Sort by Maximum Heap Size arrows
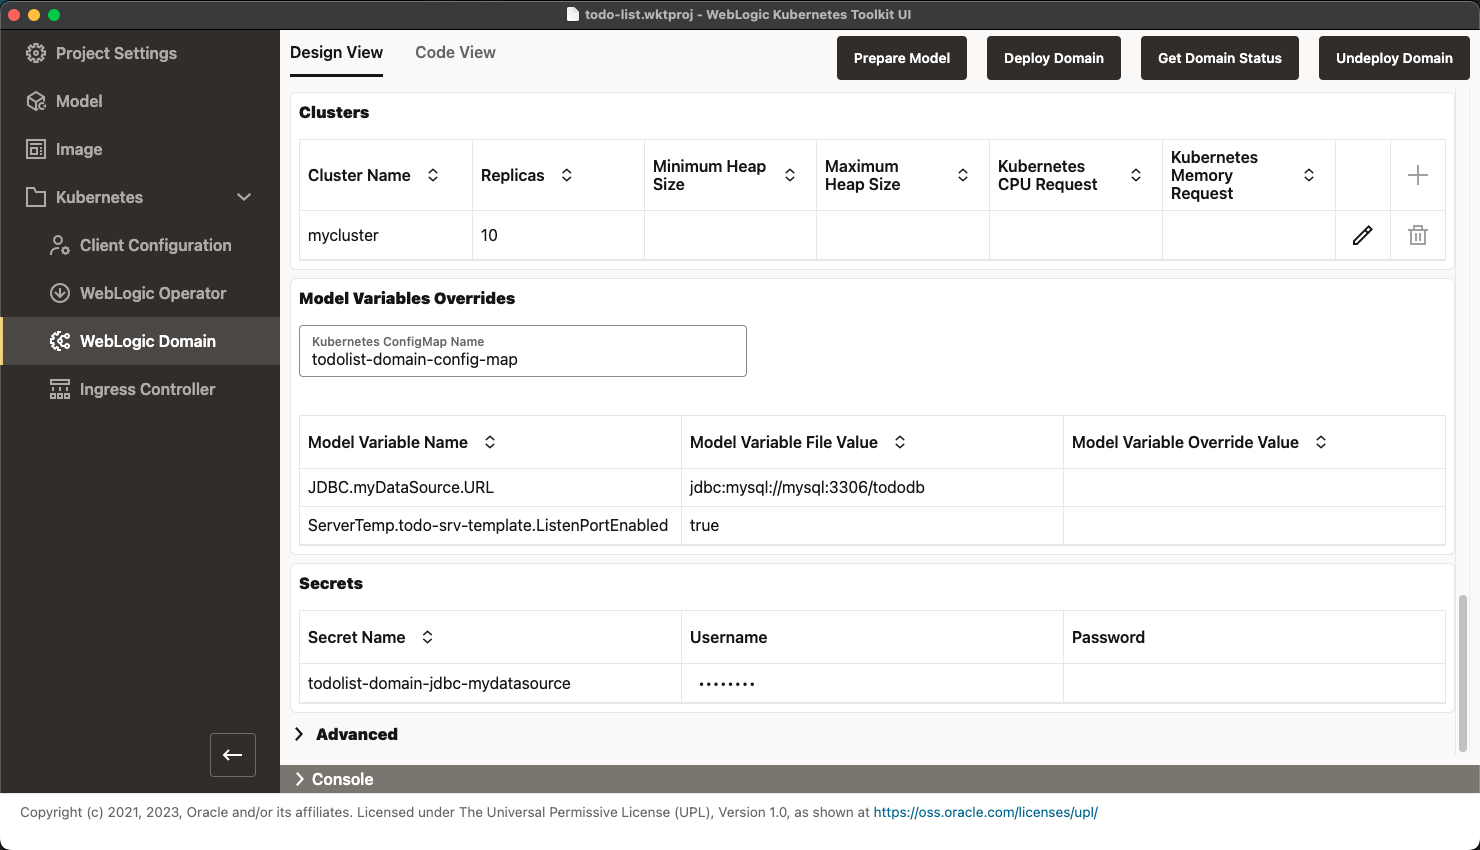1480x850 pixels. 963,175
